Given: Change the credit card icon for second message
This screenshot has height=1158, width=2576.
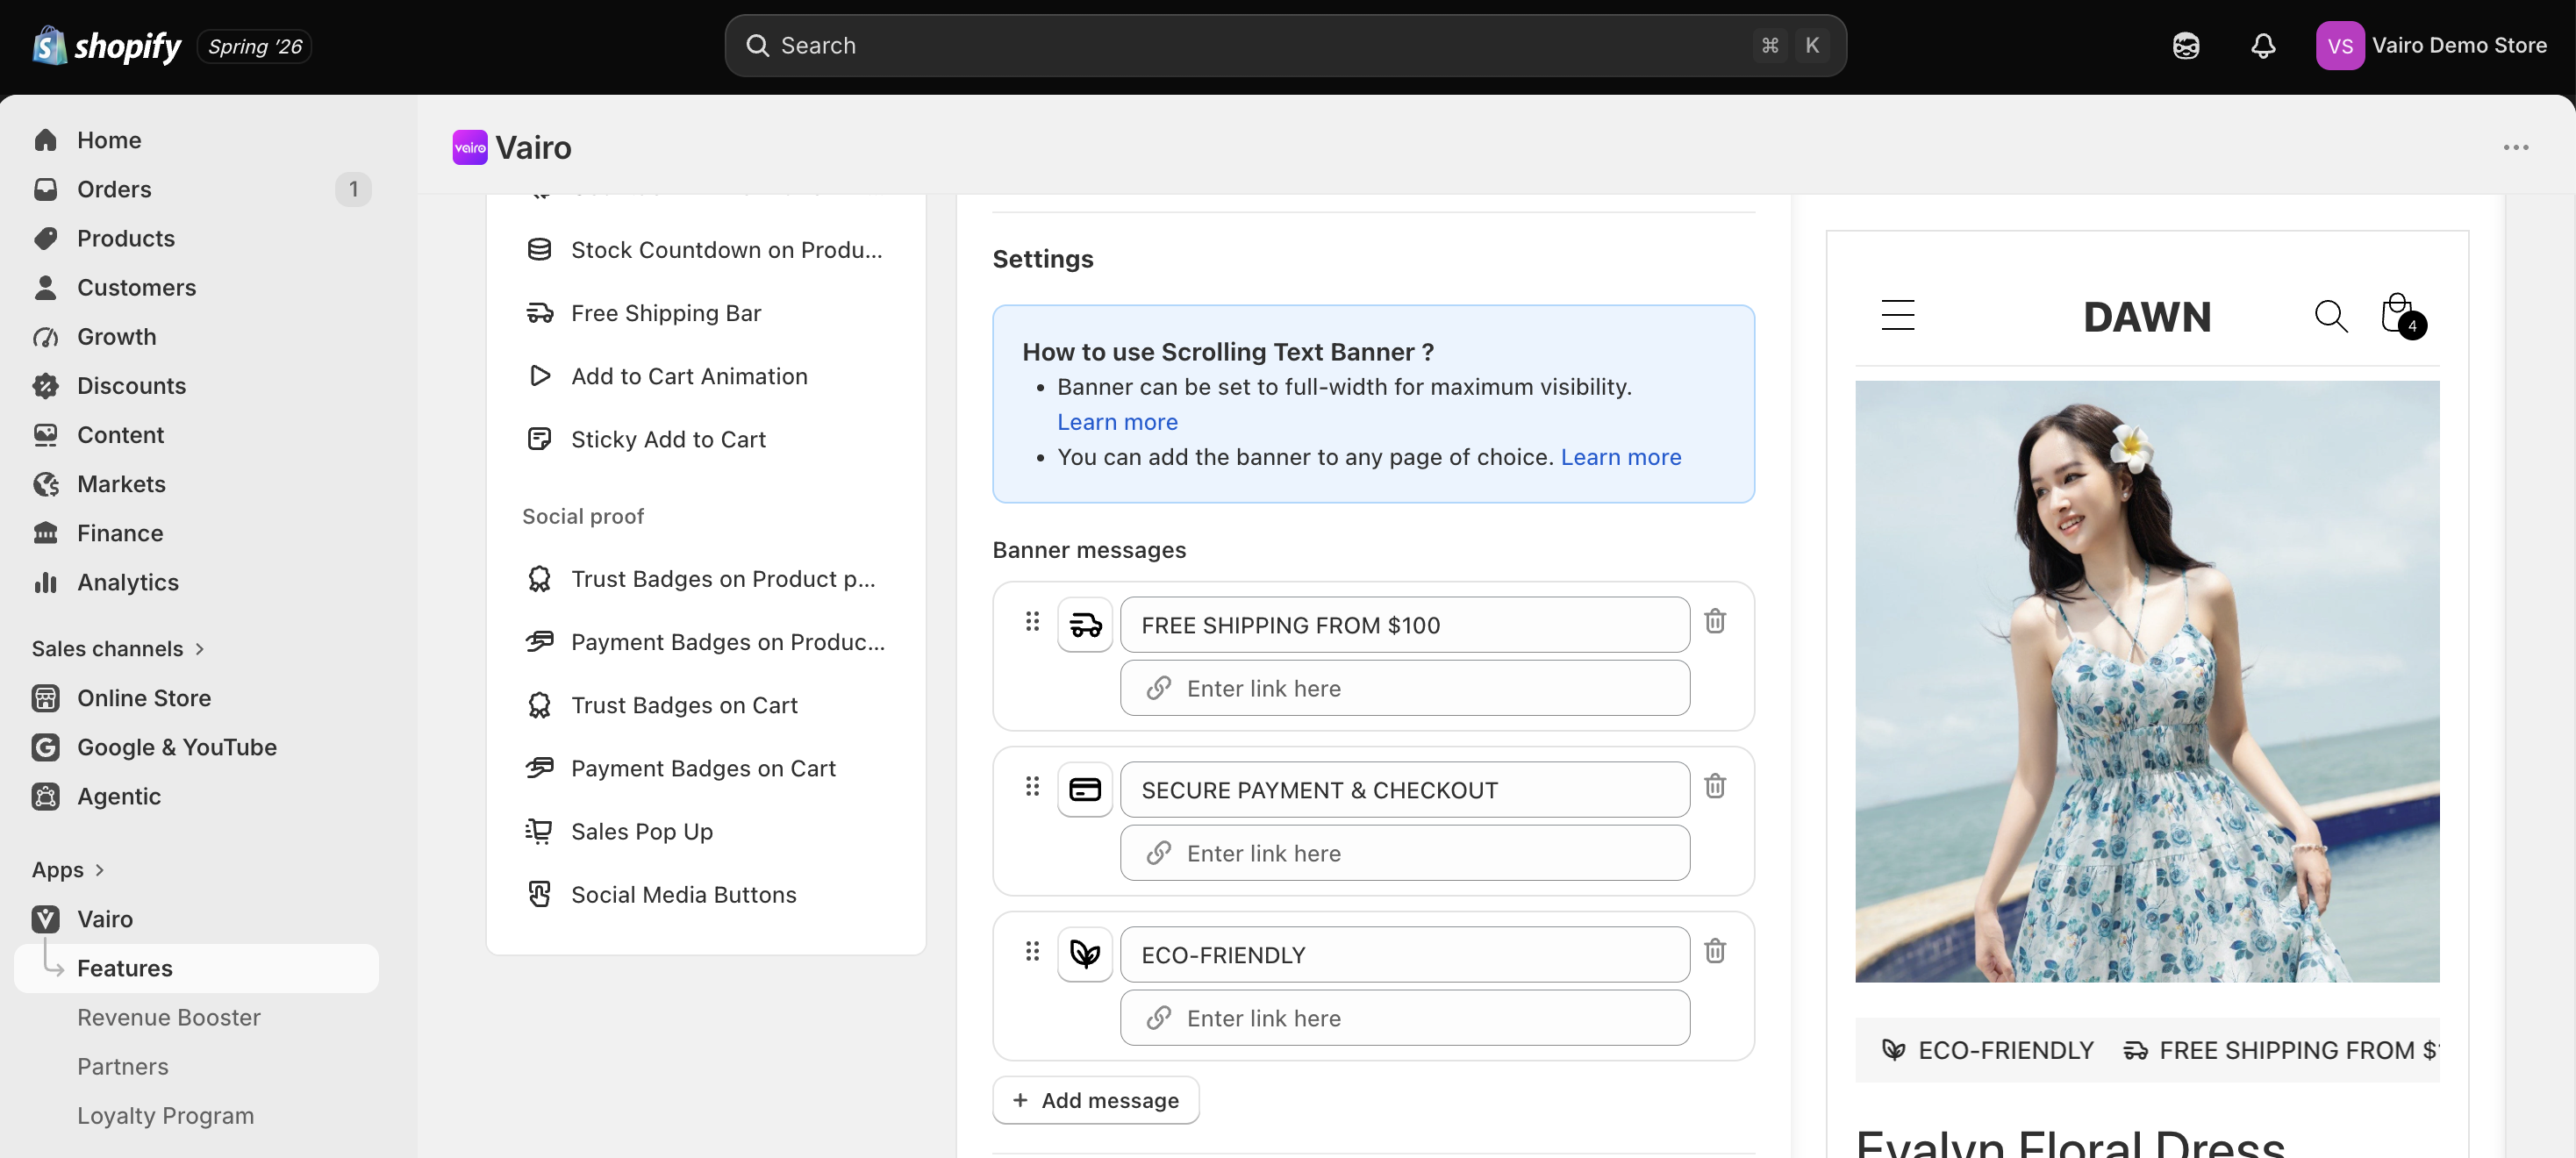Looking at the screenshot, I should [x=1085, y=790].
